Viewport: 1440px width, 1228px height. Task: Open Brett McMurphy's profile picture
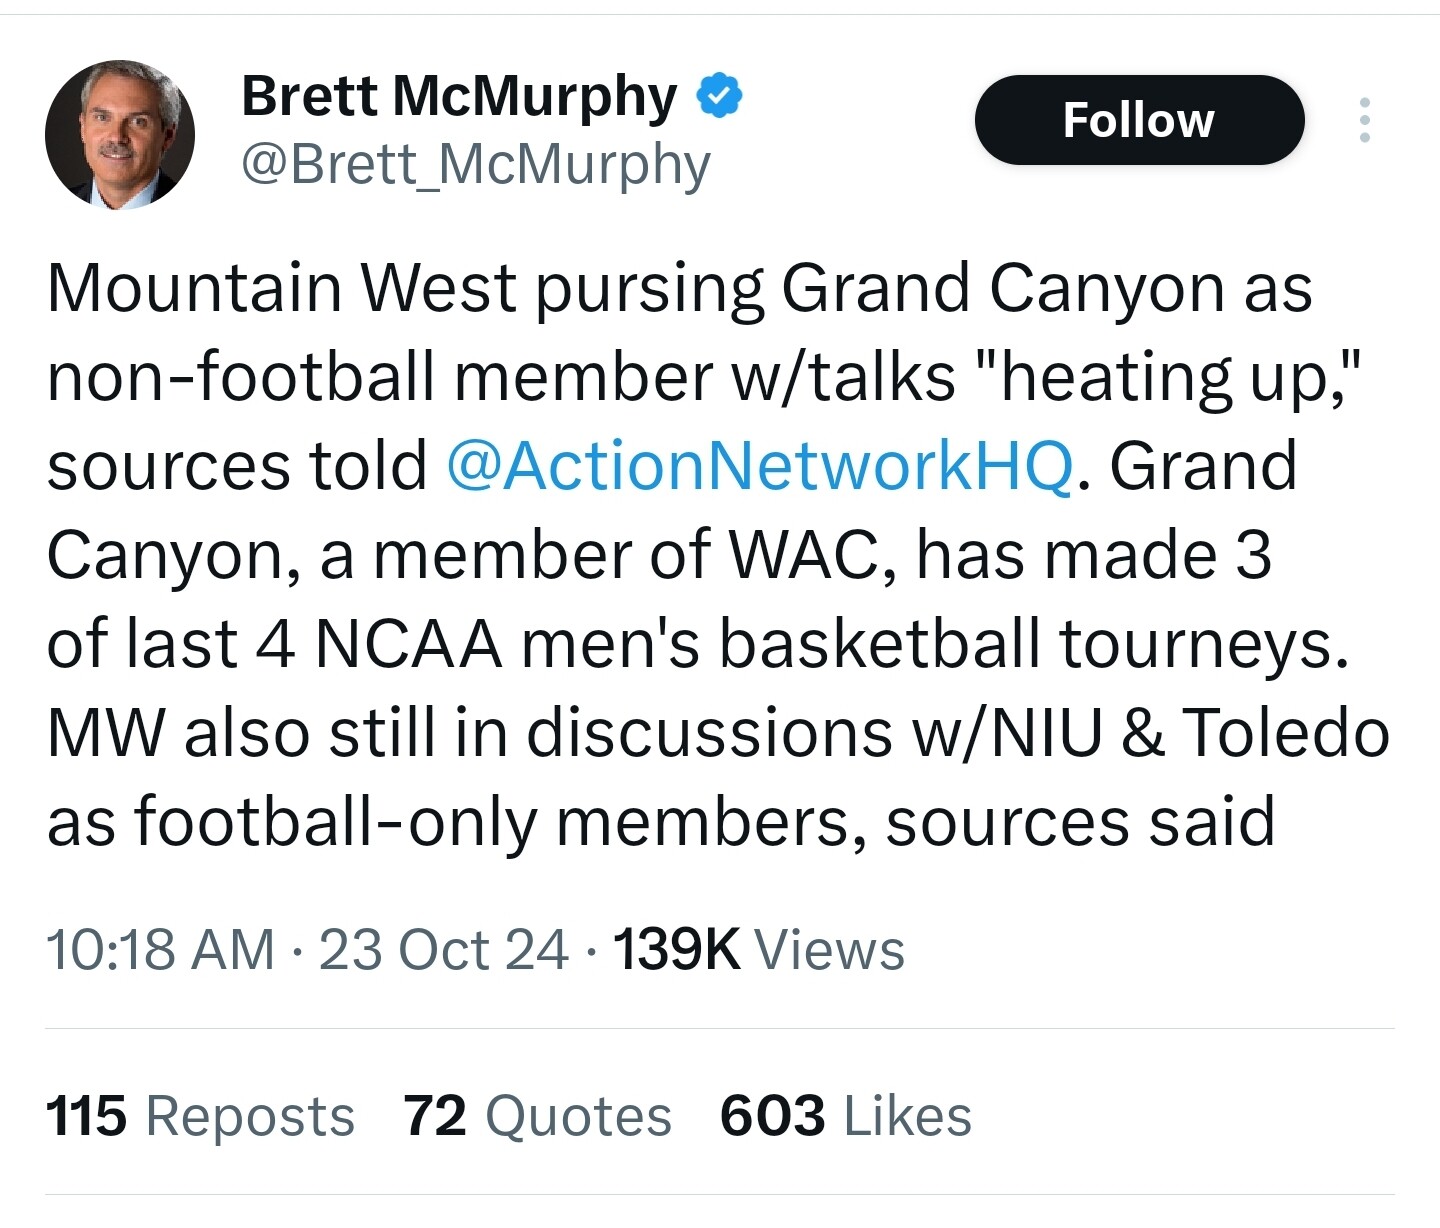pyautogui.click(x=120, y=134)
